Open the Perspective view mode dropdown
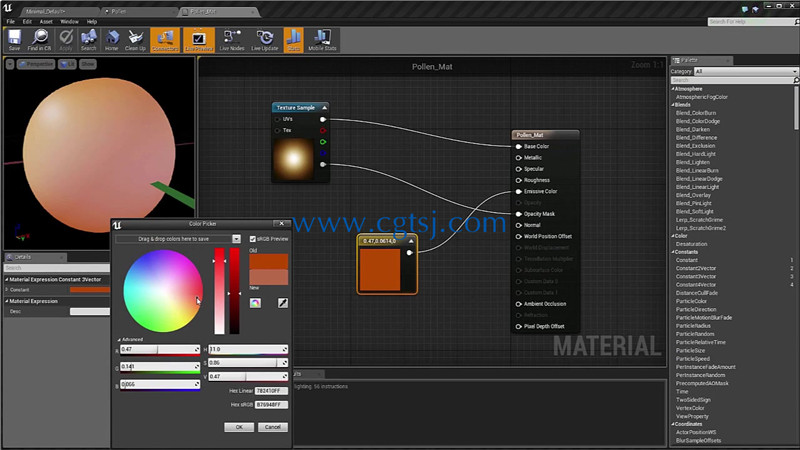 pos(36,64)
